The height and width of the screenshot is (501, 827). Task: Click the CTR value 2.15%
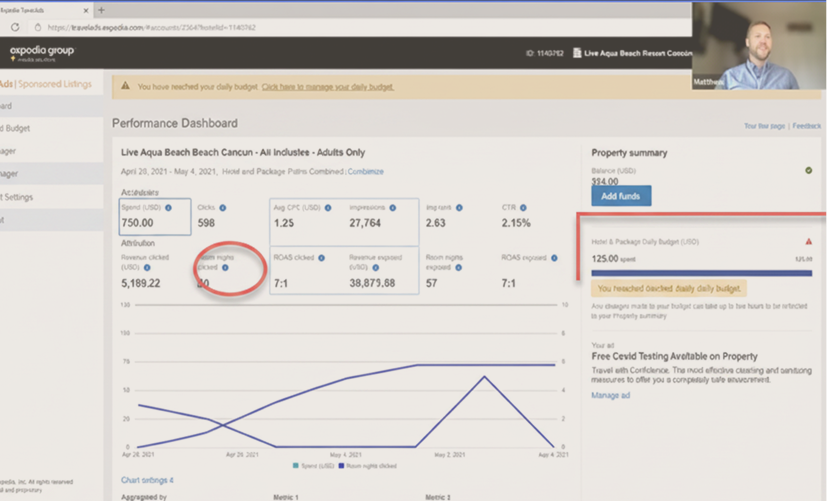point(516,223)
